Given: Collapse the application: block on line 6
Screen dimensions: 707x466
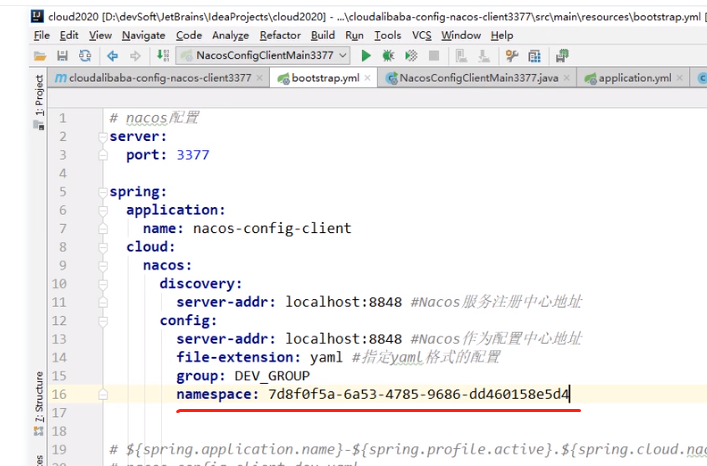Looking at the screenshot, I should point(103,210).
